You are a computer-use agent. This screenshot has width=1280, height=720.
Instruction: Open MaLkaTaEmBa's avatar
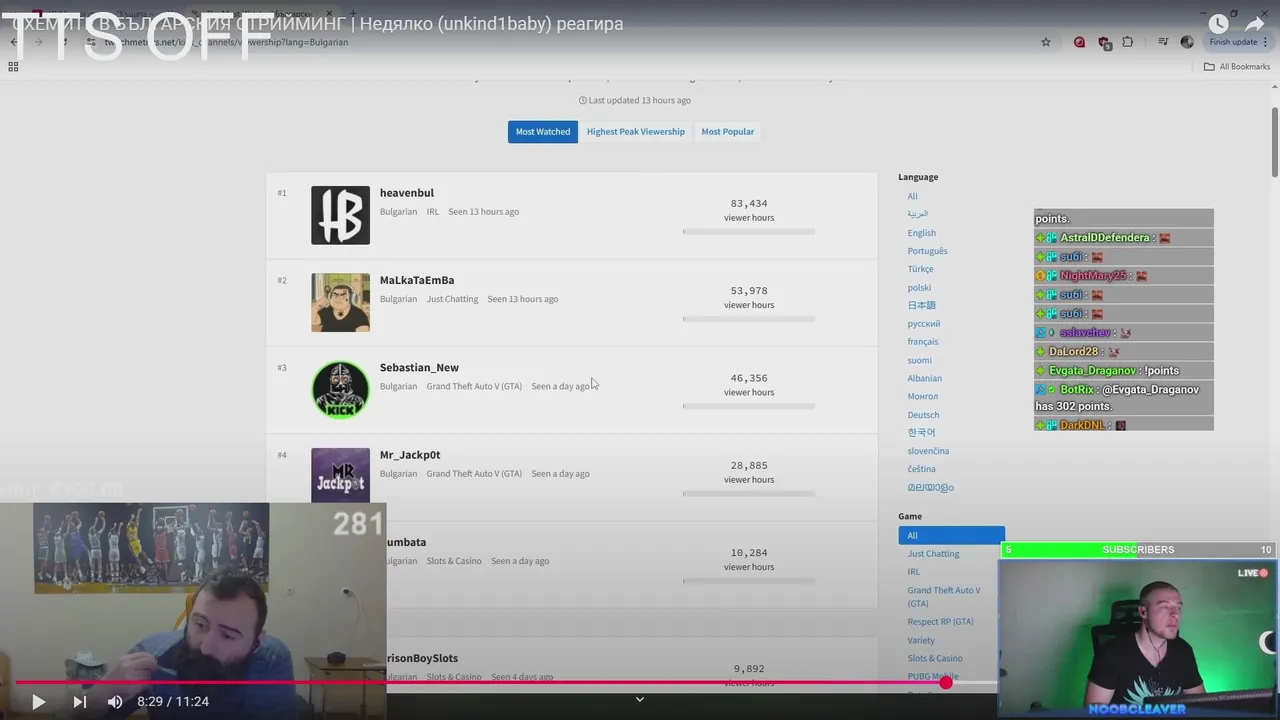point(340,302)
